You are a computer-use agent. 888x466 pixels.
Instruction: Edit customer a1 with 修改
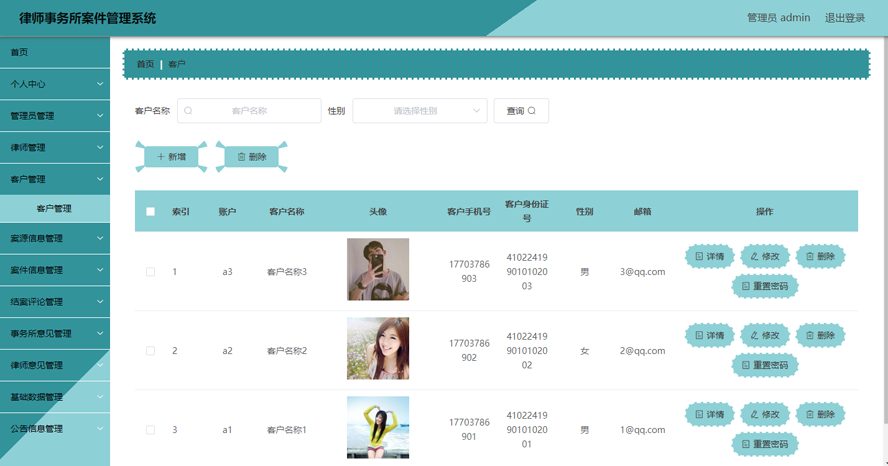[x=765, y=414]
